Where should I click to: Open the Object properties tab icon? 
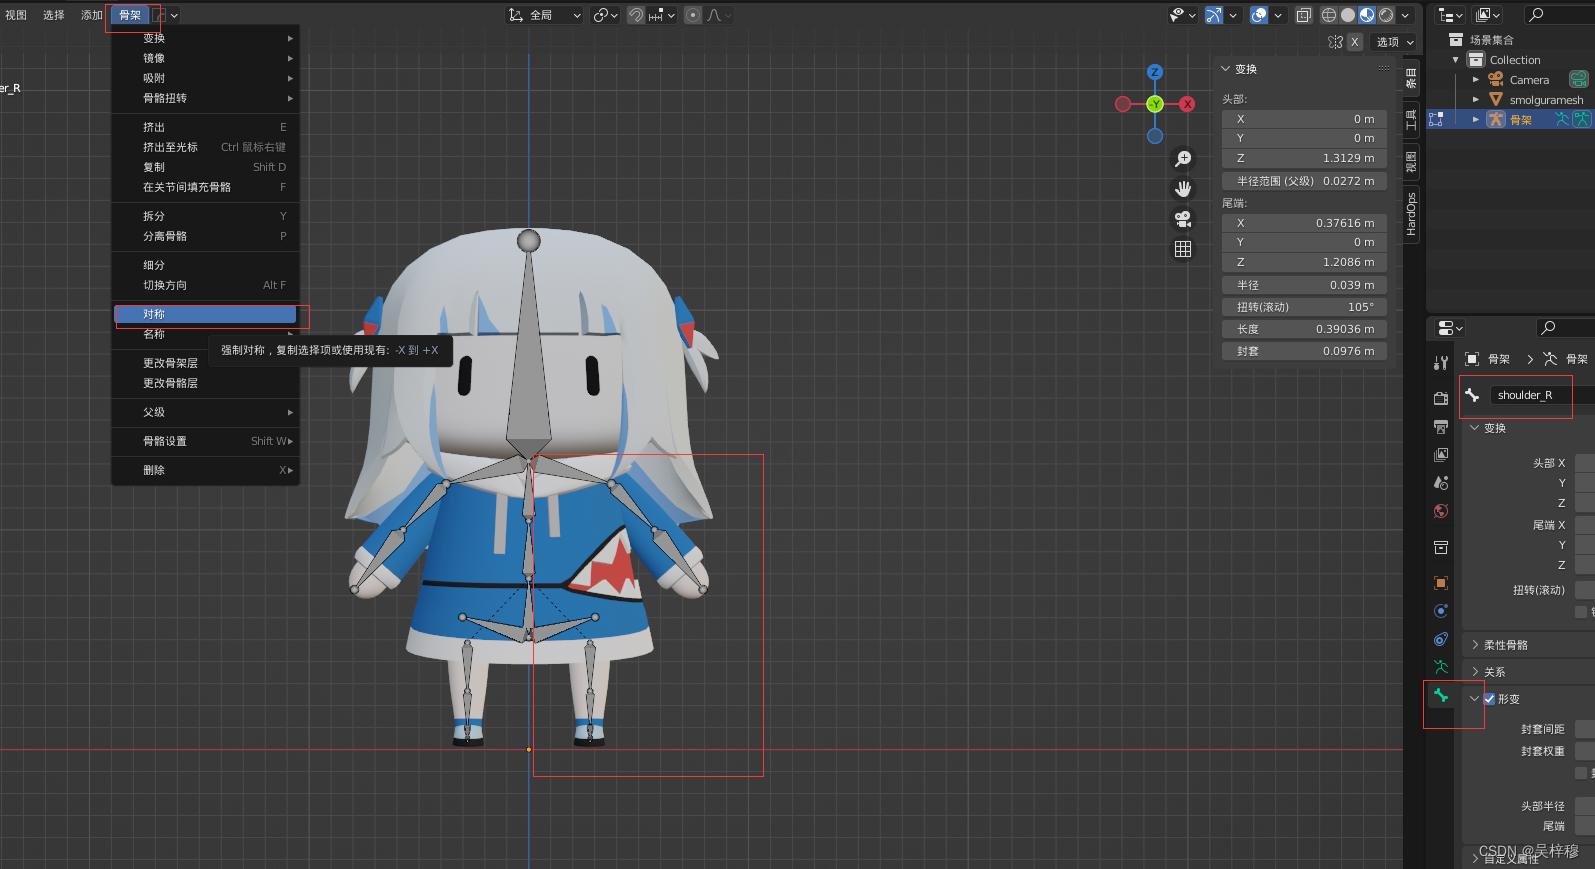(1441, 583)
